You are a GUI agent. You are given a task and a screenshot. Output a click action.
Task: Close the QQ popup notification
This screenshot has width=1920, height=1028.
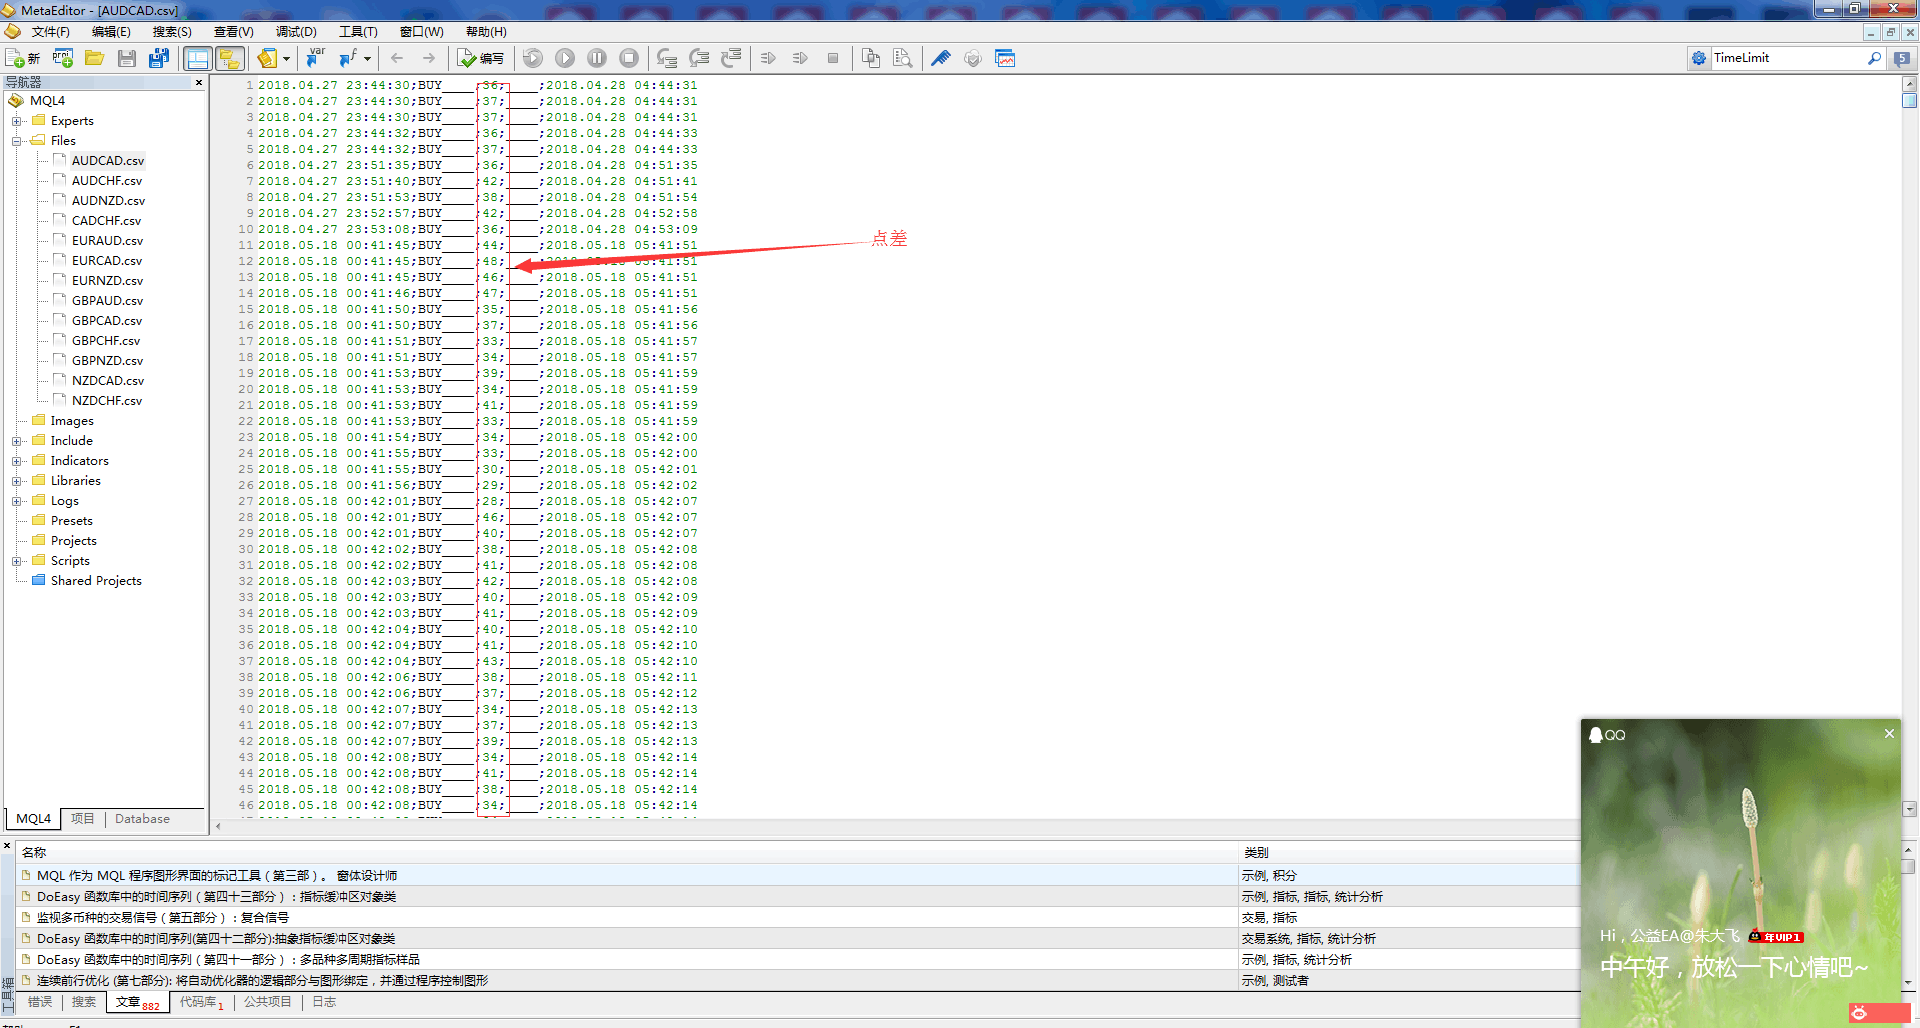tap(1889, 734)
